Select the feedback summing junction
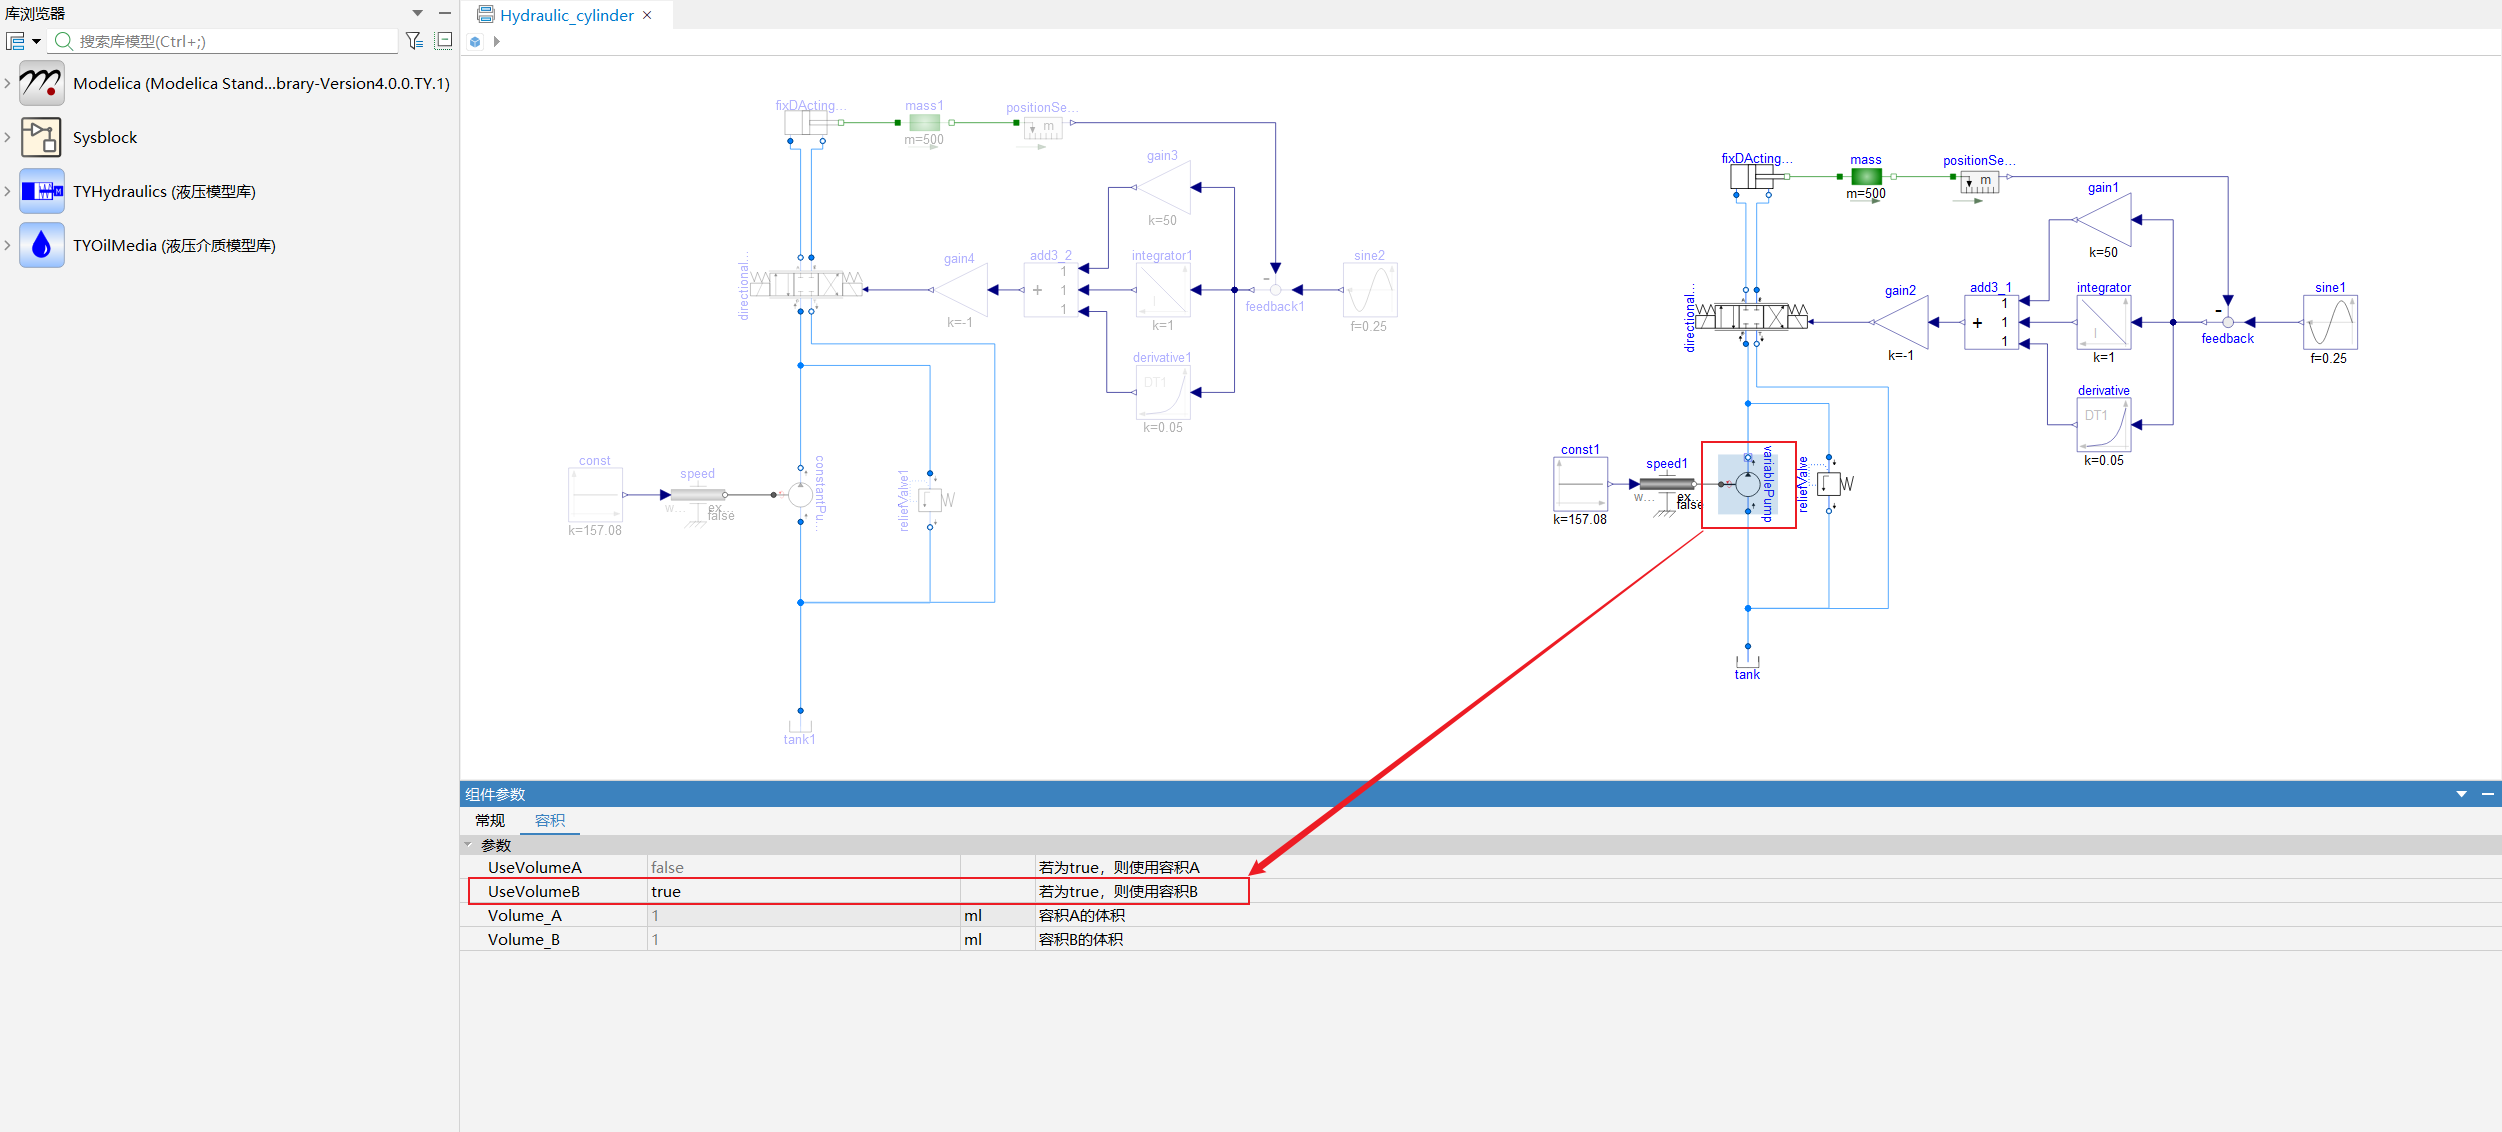 2227,322
